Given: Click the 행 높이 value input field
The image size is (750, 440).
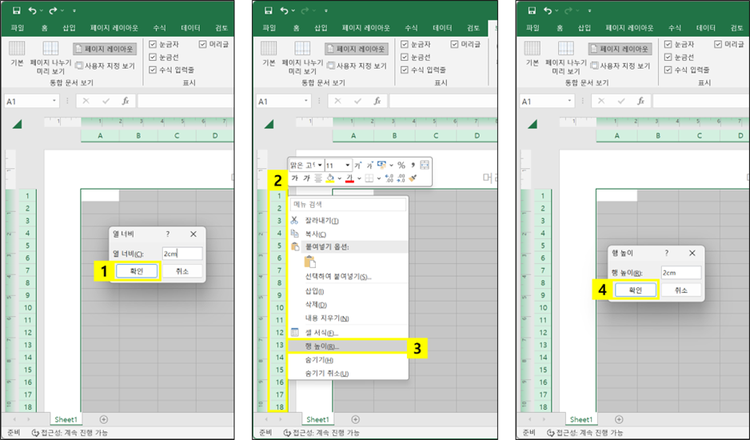Looking at the screenshot, I should [x=681, y=273].
